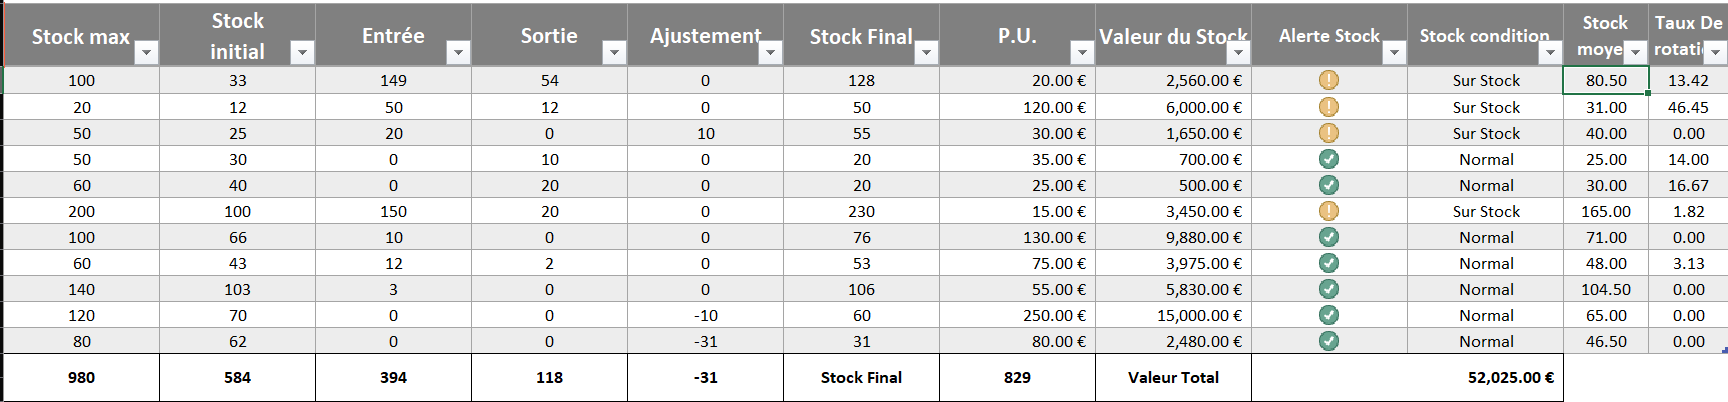Viewport: 1728px width, 402px height.
Task: Expand the Stock condition filter arrow
Action: pos(1550,53)
